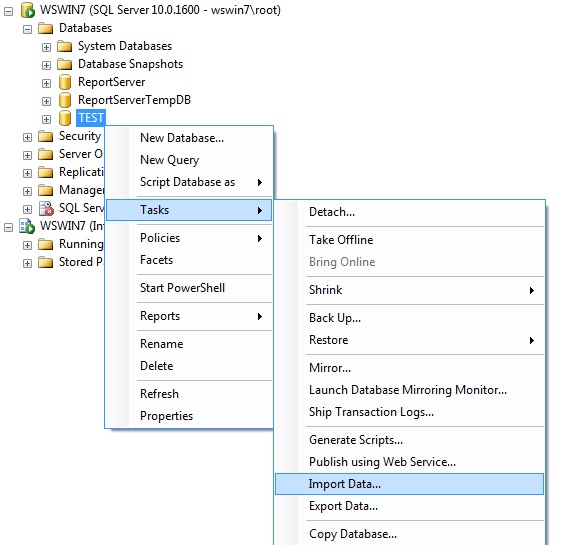Click the ReportServerTempDB database icon
The image size is (562, 545).
(x=65, y=100)
